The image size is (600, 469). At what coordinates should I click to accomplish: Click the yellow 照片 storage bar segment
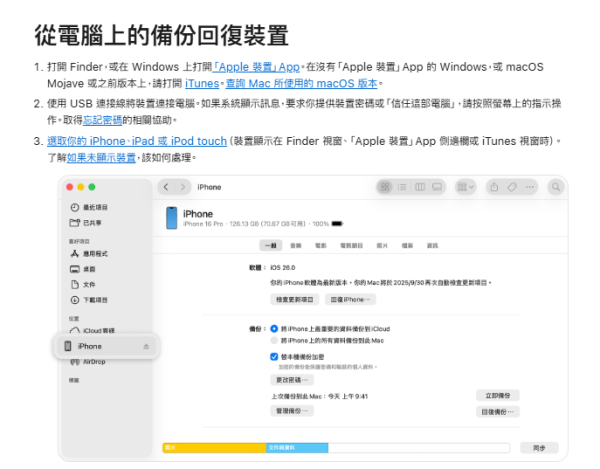coord(214,448)
